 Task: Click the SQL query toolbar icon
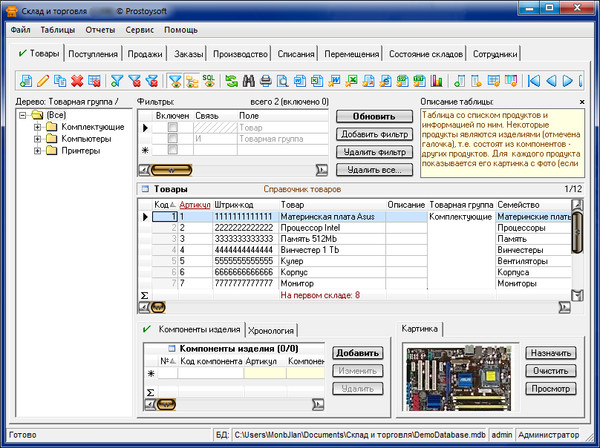209,80
